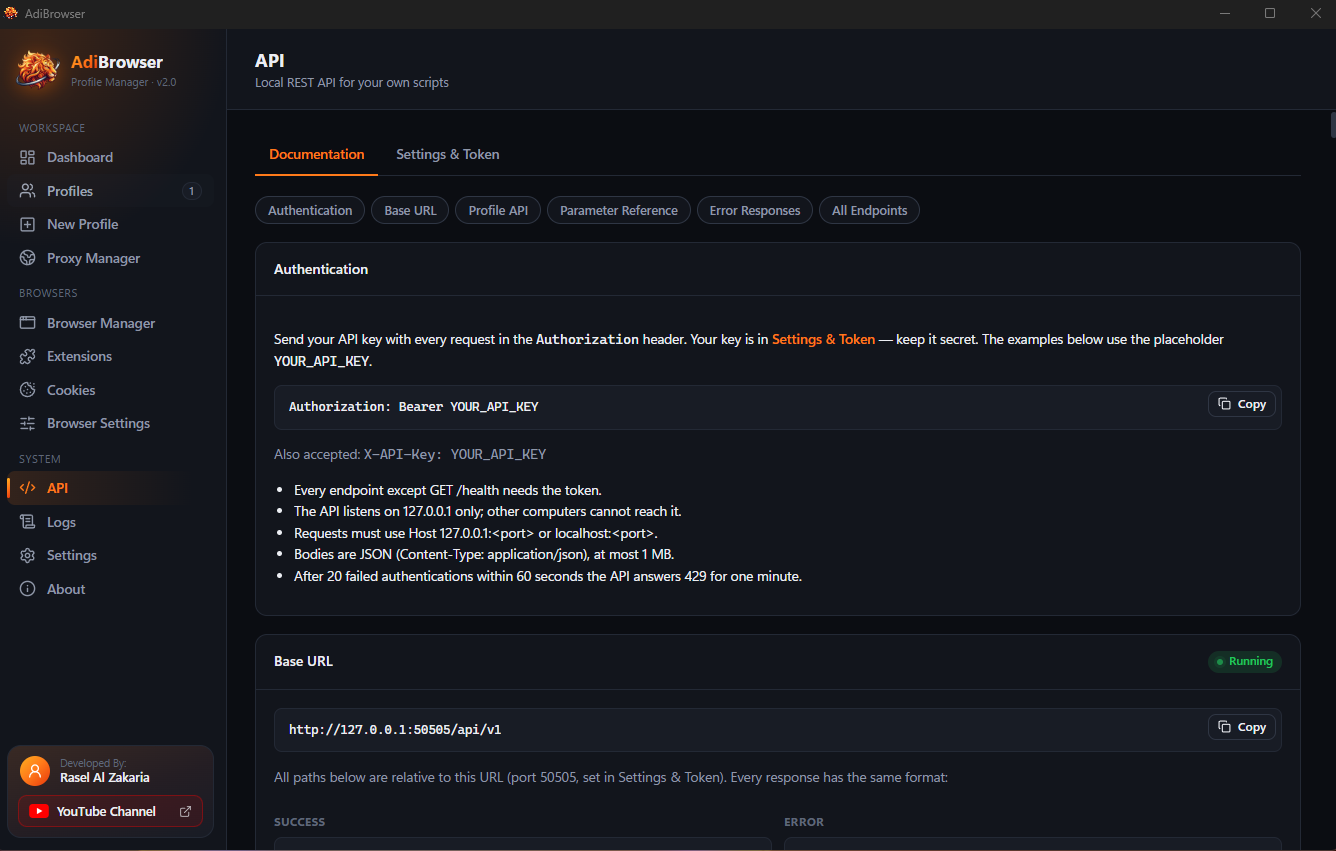Viewport: 1336px width, 851px height.
Task: Click the AdiBrowser dragon logo in the sidebar
Action: [x=38, y=70]
